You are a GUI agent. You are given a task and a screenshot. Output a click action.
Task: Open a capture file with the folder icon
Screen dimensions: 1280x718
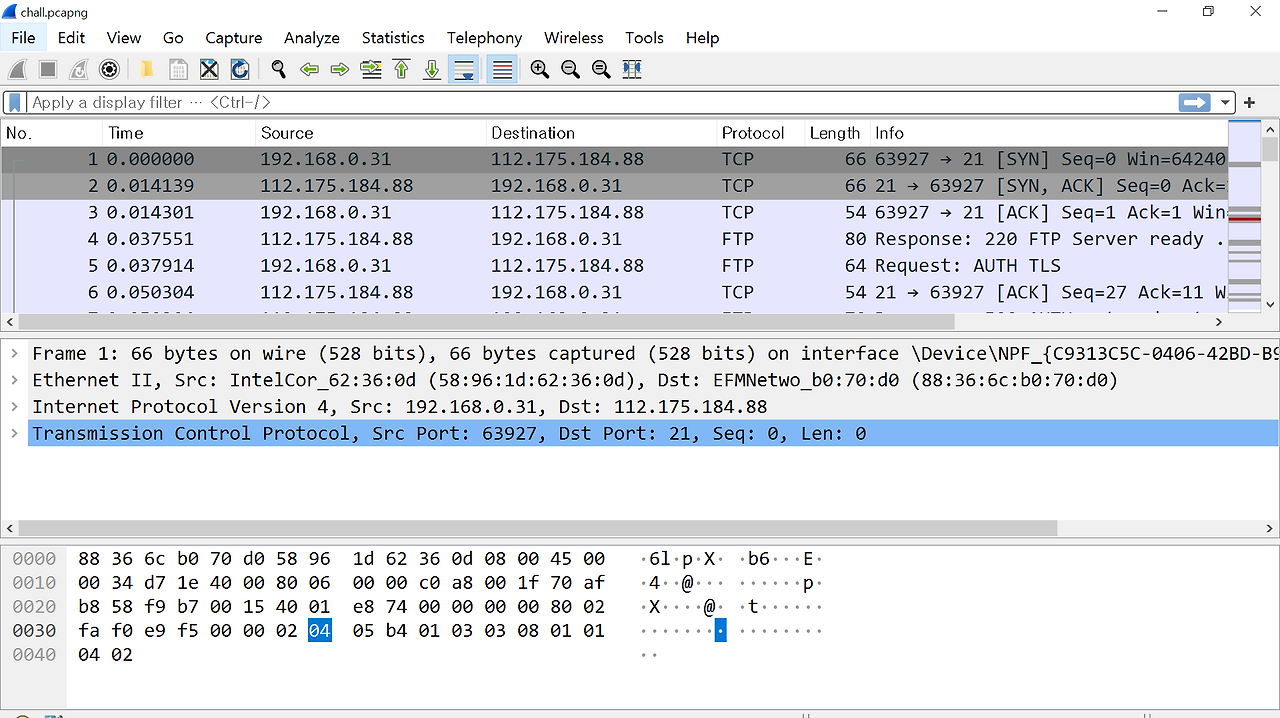(147, 69)
